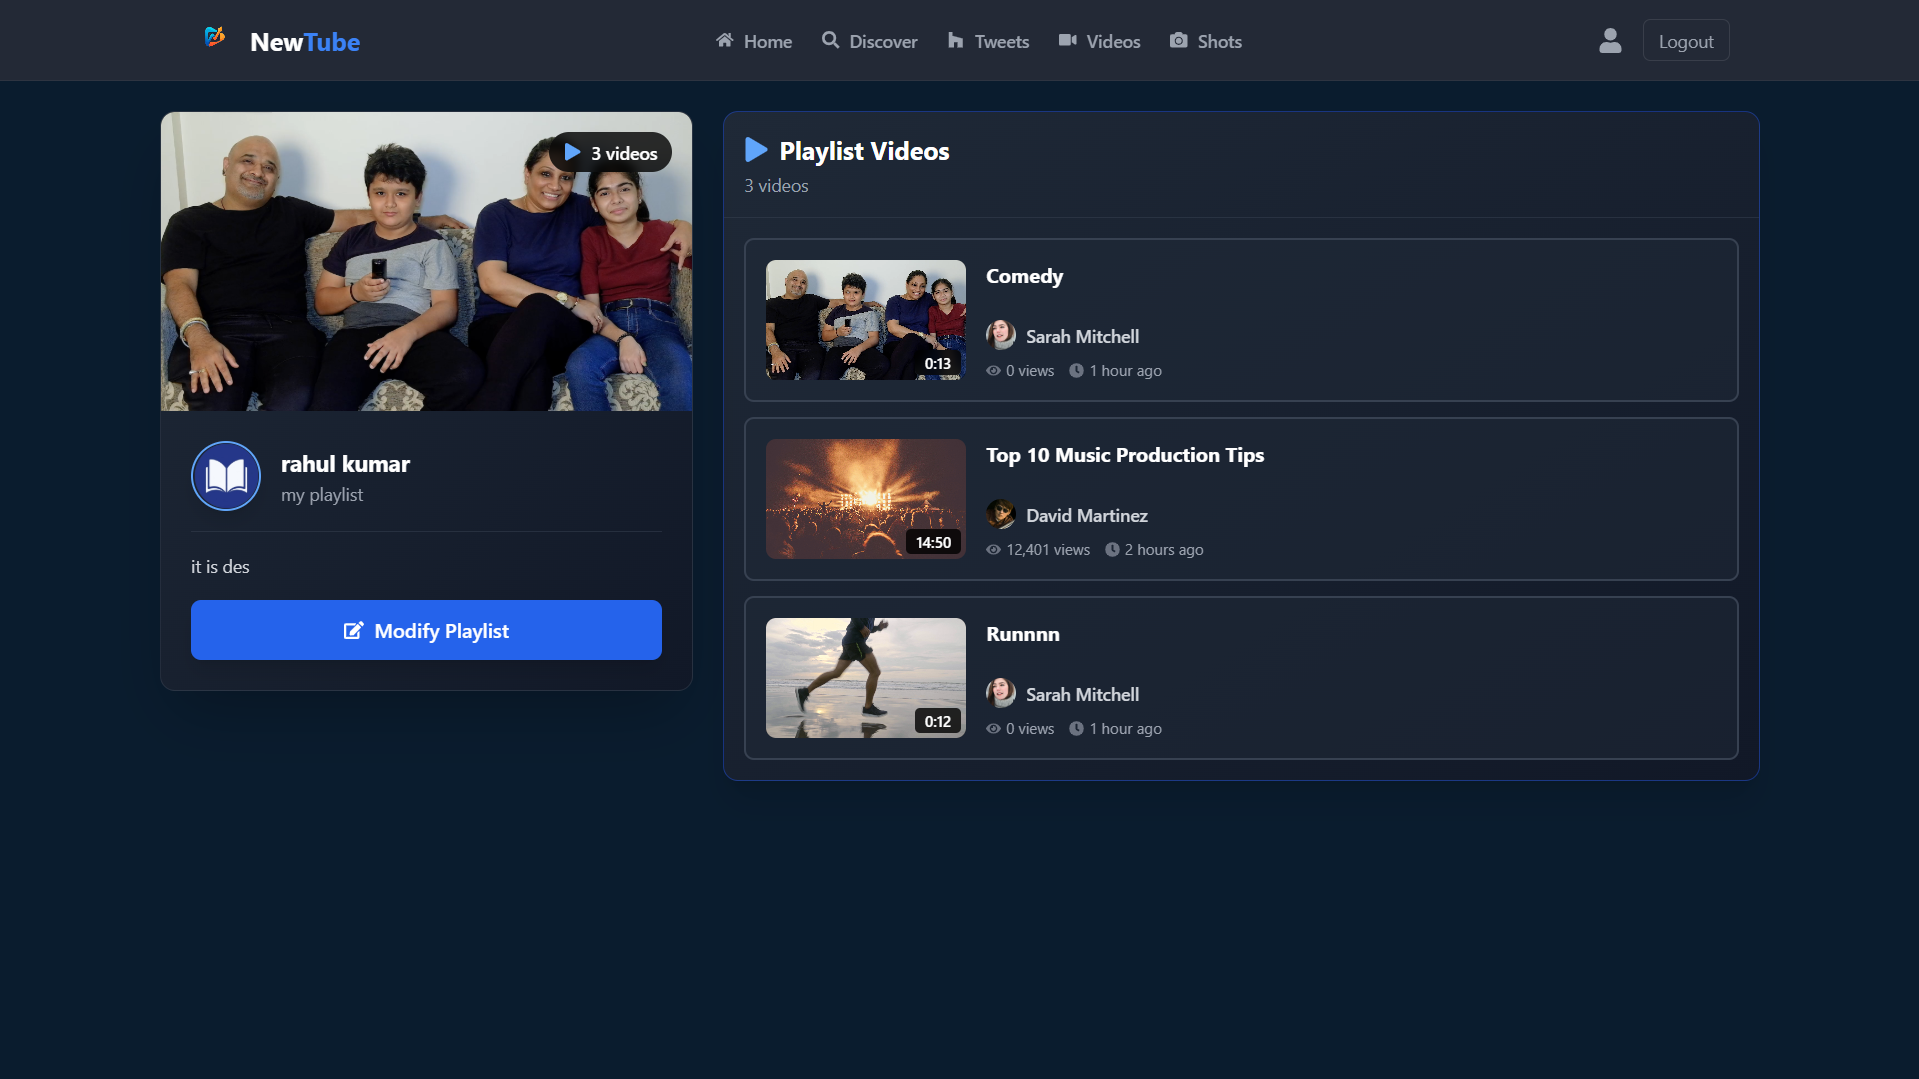
Task: Open the user profile icon
Action: [x=1609, y=41]
